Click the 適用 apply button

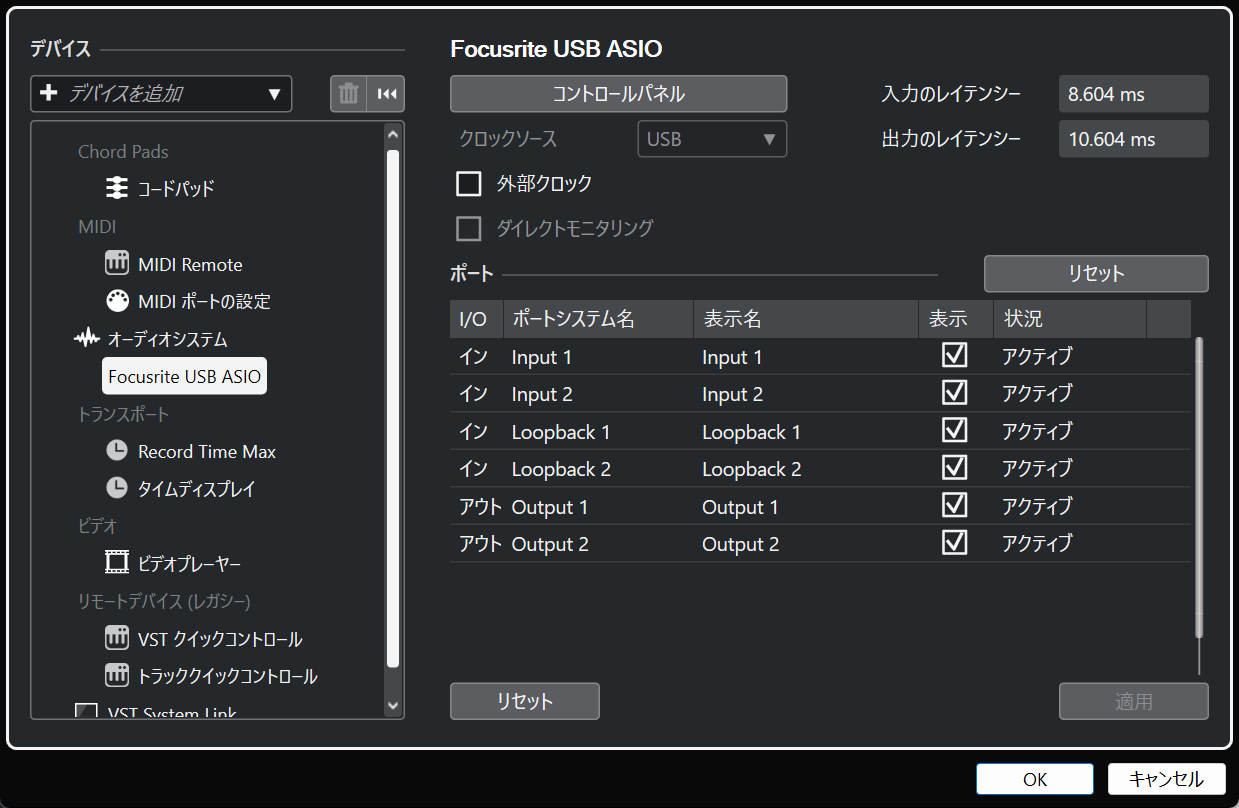[1134, 701]
